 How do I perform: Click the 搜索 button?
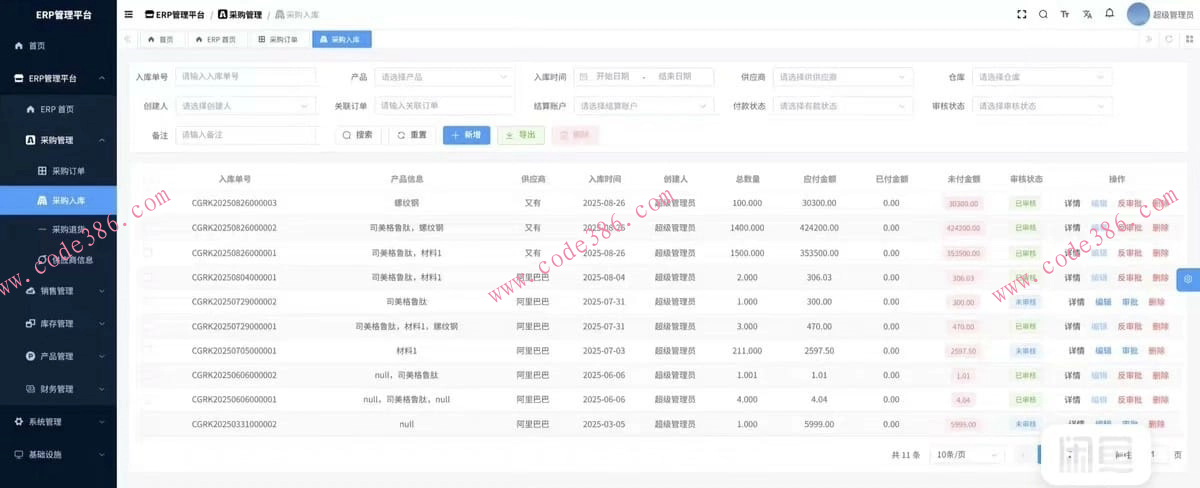coord(357,134)
